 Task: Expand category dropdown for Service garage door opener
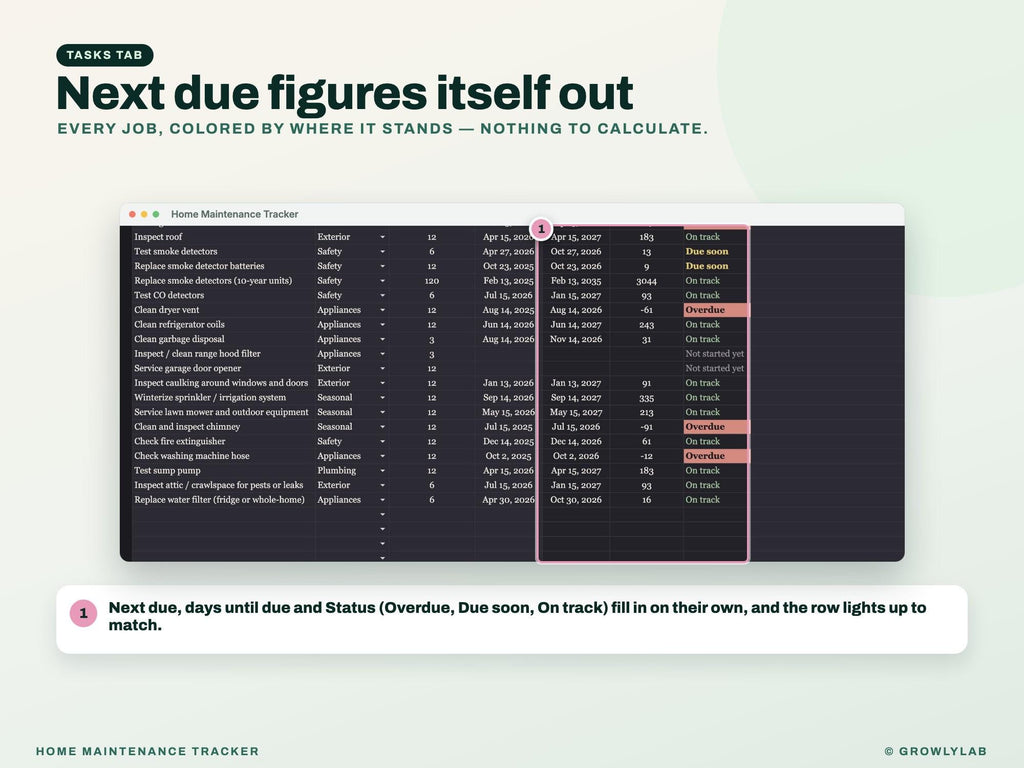coord(383,368)
